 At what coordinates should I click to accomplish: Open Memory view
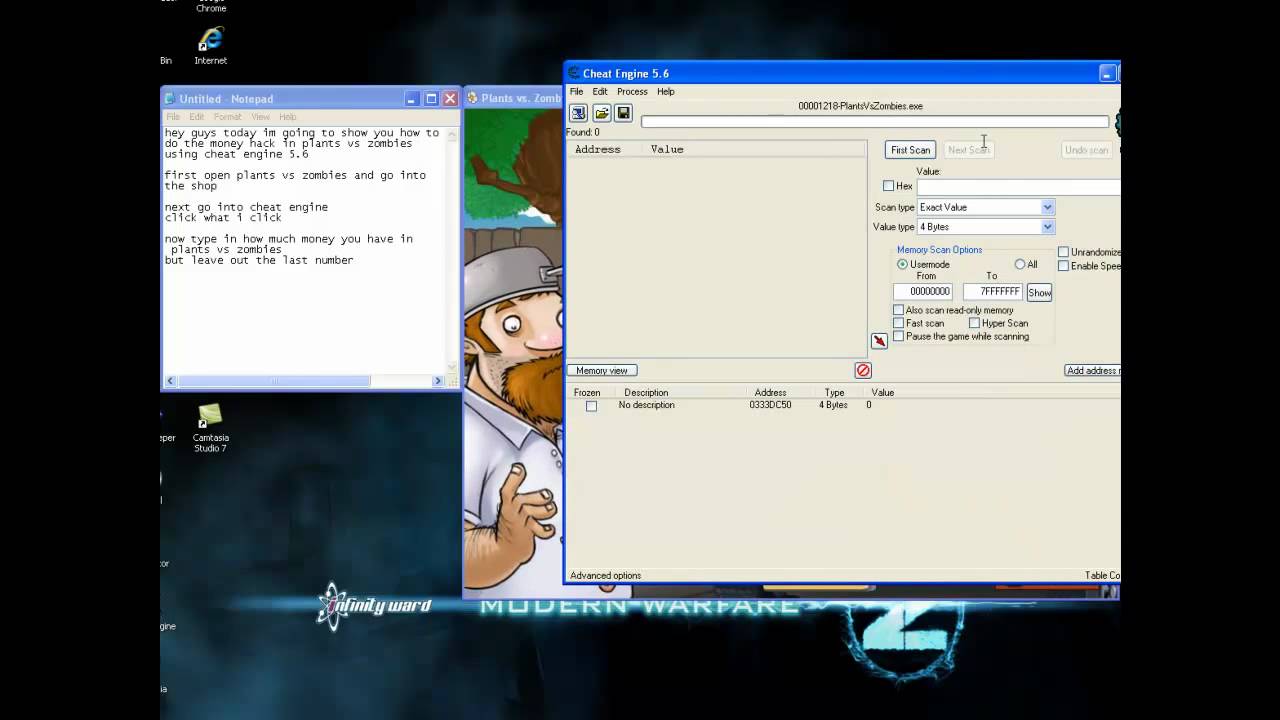tap(602, 371)
